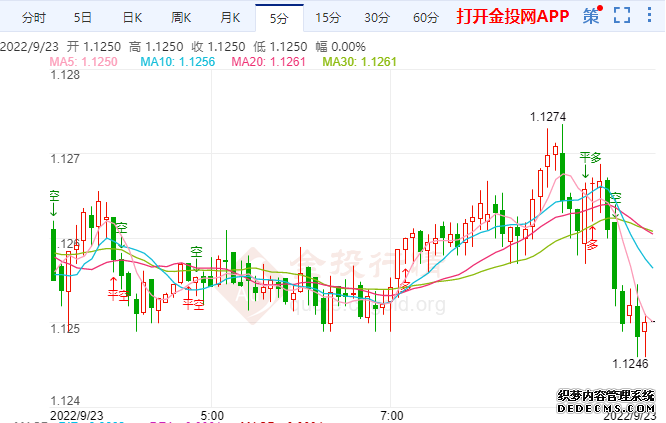The image size is (666, 423).
Task: Open the 策 strategy icon
Action: 592,16
